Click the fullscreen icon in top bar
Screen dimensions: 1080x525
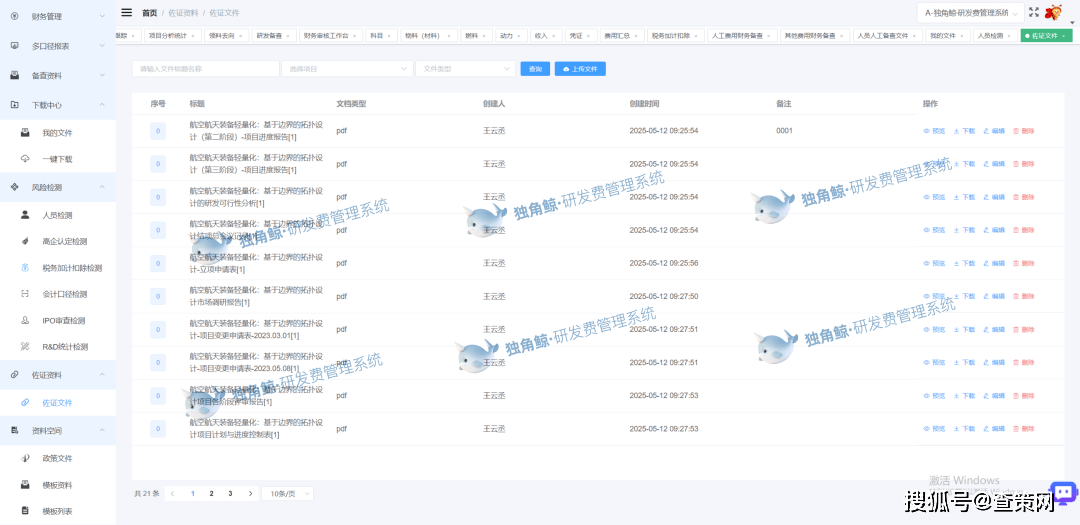point(1034,12)
